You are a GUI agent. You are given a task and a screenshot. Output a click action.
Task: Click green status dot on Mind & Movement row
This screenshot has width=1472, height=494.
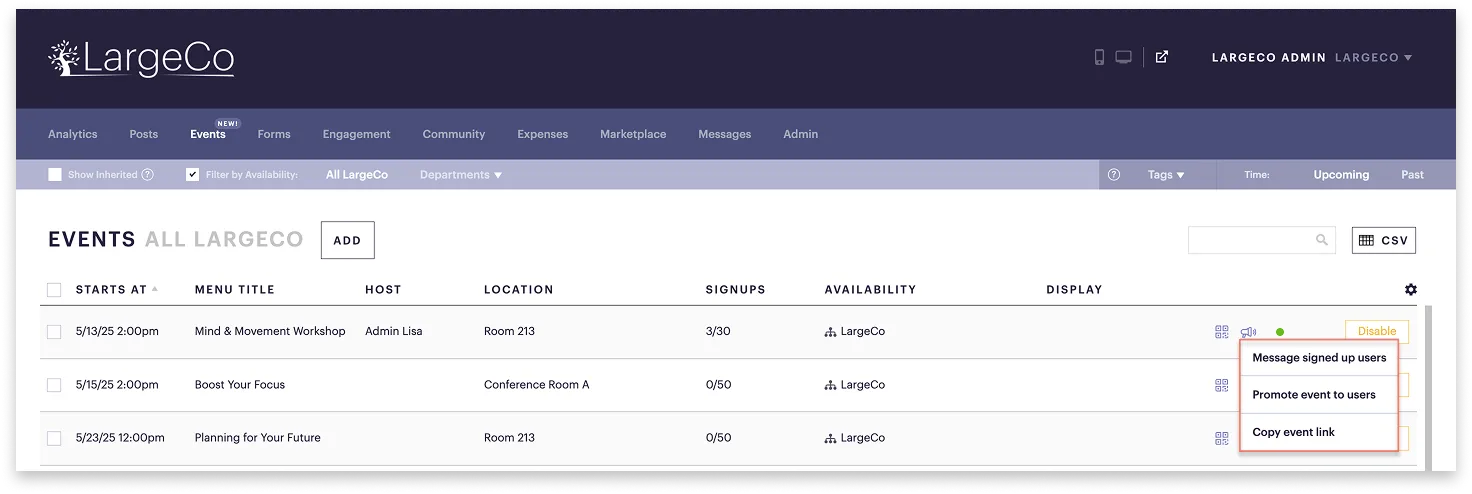coord(1280,332)
